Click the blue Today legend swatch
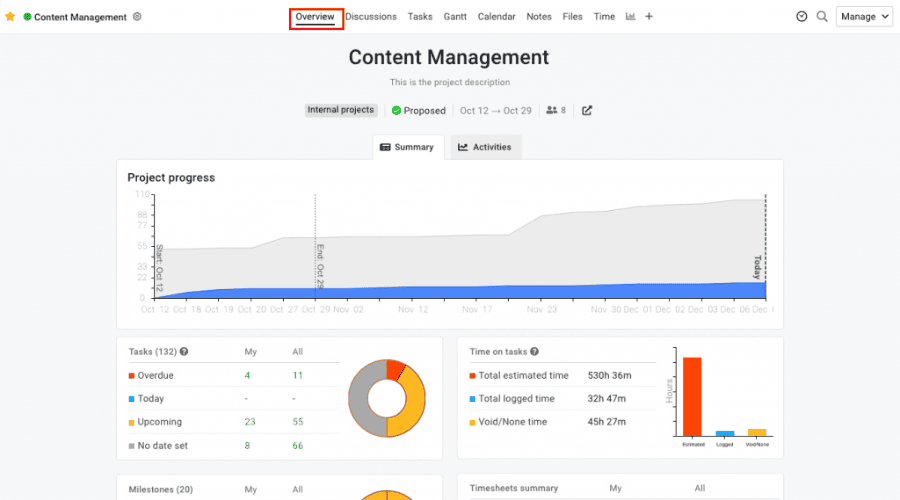Viewport: 900px width, 500px height. pyautogui.click(x=131, y=399)
